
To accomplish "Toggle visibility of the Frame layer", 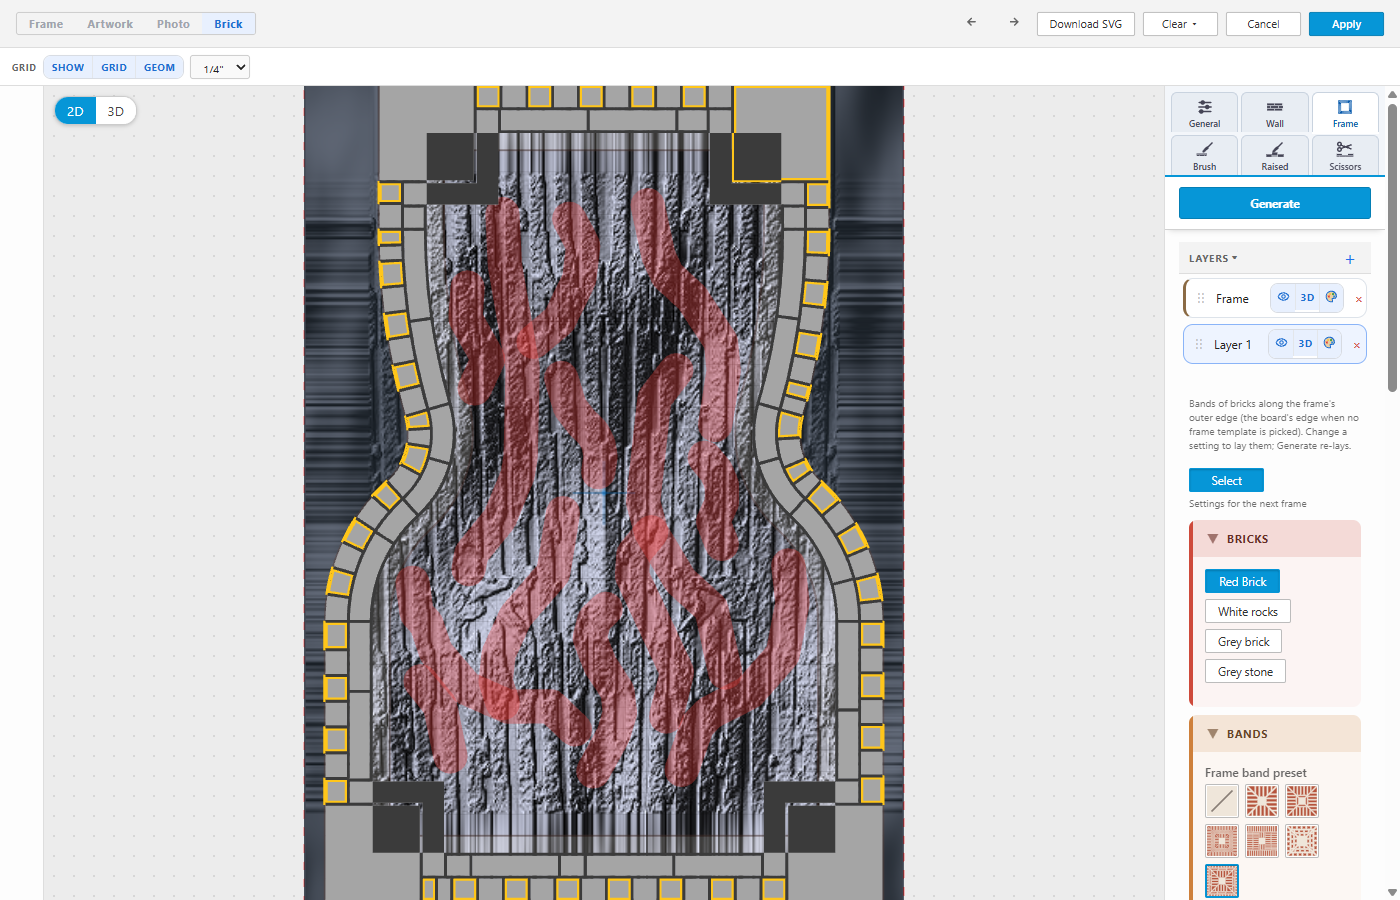I will coord(1283,297).
